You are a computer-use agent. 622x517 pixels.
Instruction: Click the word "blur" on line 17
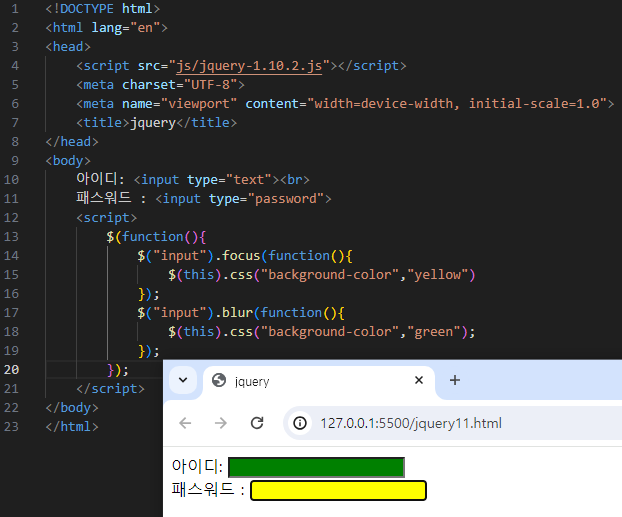pos(237,313)
